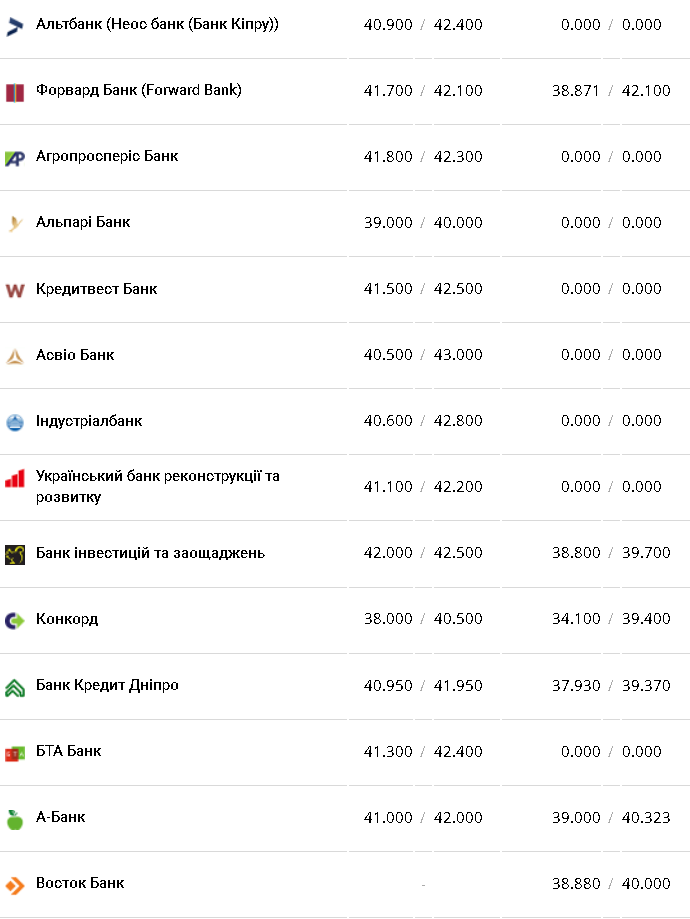Viewport: 690px width, 919px height.
Task: Click the Асвіо Банк triangle logo
Action: pyautogui.click(x=15, y=356)
